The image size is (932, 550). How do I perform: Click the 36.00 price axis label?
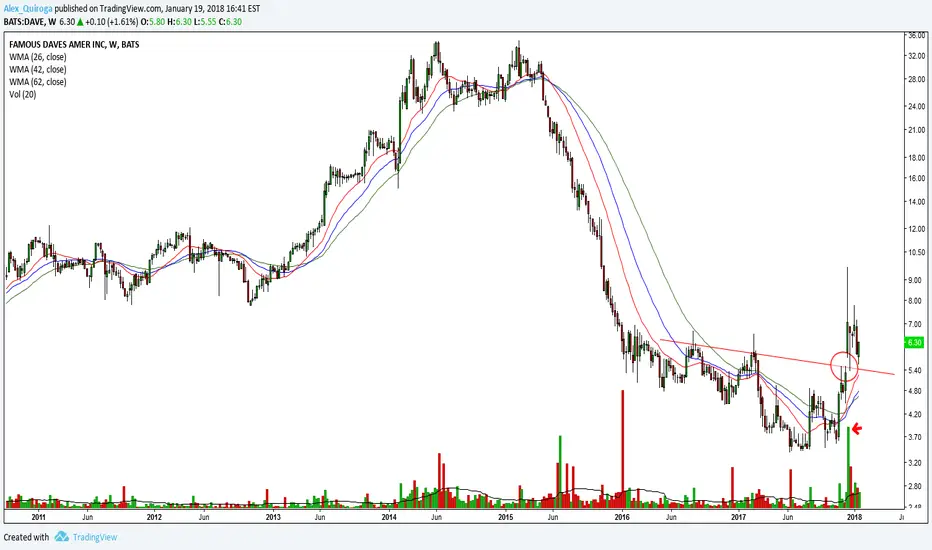(916, 35)
